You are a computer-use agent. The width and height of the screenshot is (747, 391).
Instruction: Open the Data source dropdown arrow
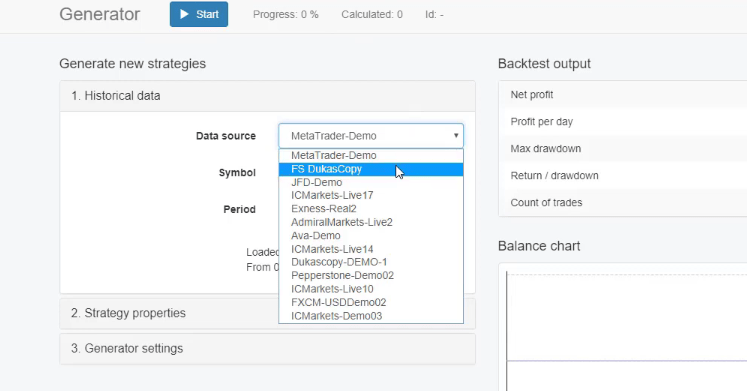455,136
